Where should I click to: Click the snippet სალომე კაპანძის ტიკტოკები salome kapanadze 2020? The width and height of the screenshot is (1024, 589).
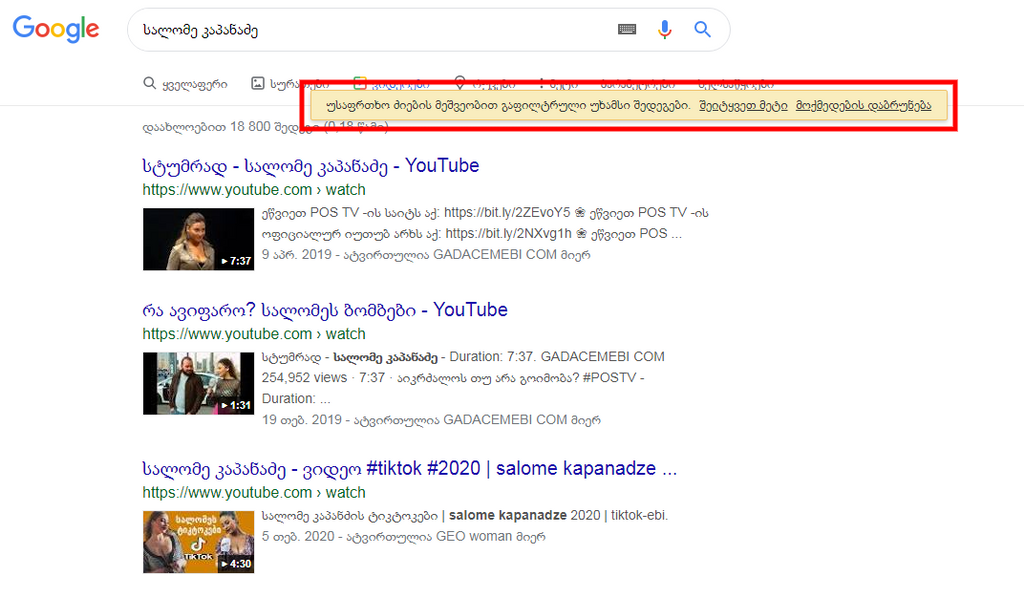coord(465,516)
